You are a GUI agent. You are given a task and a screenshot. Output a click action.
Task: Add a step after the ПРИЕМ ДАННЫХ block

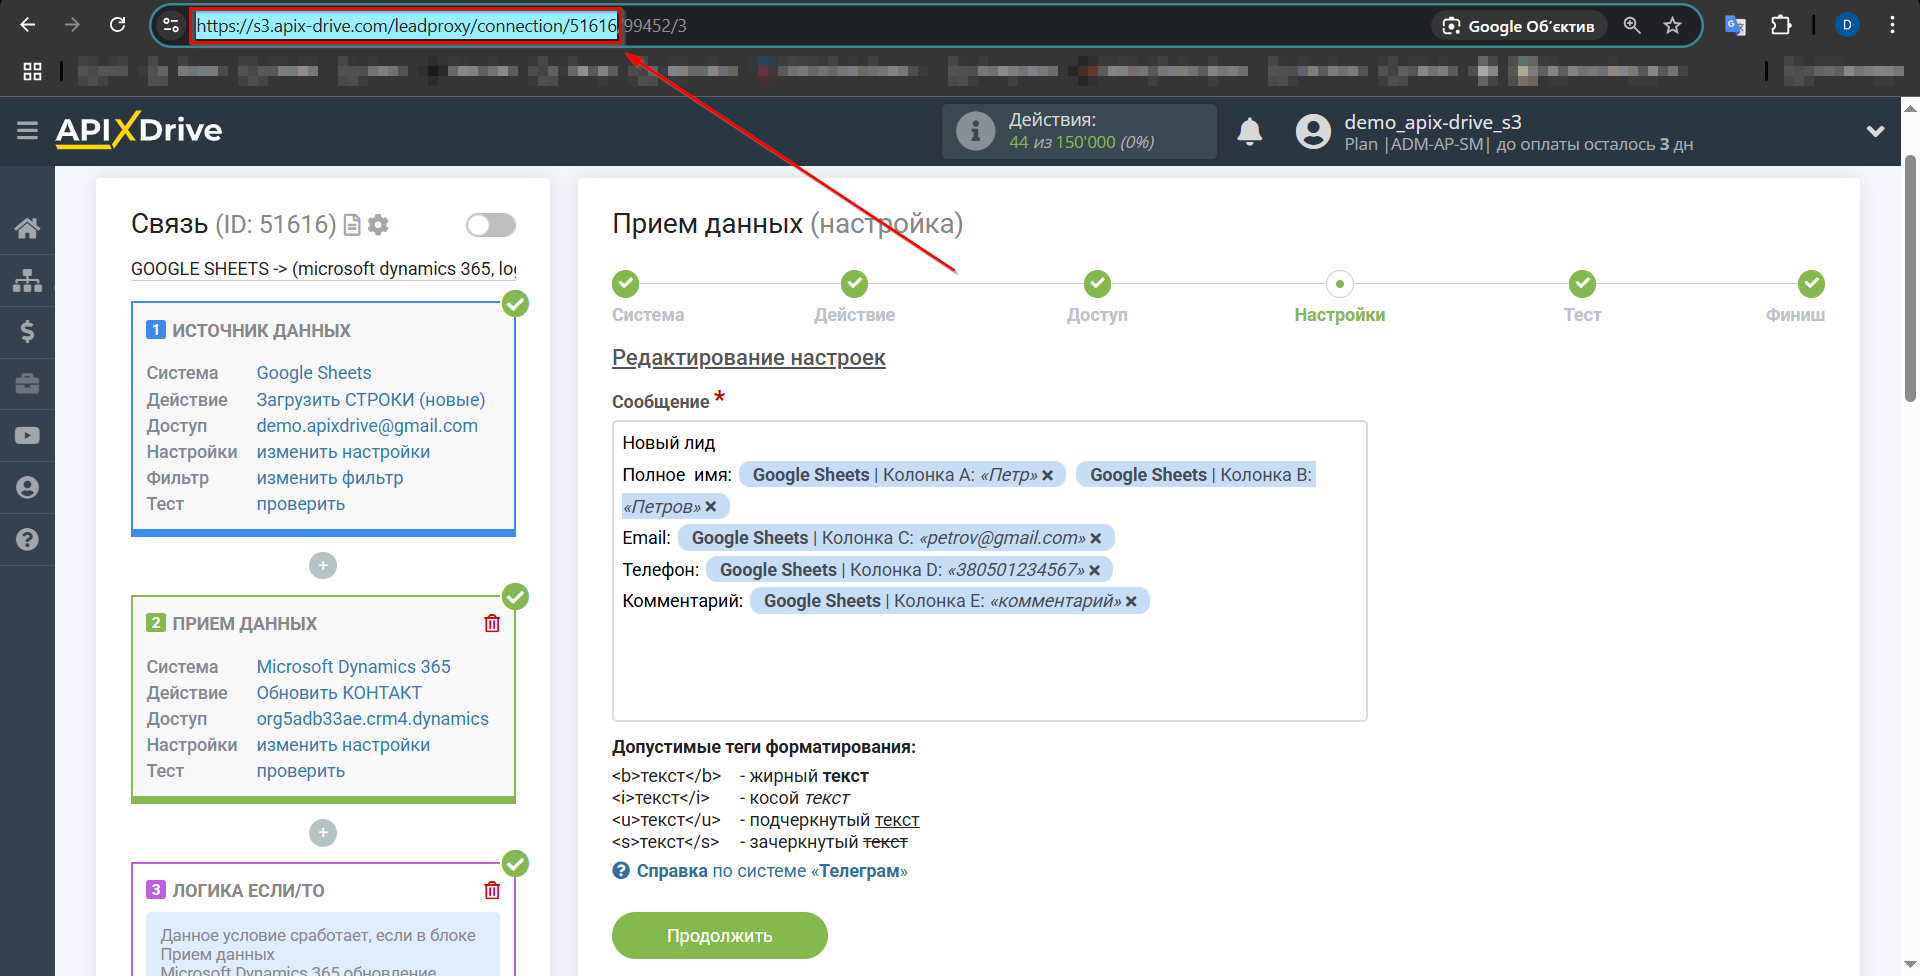[x=323, y=833]
